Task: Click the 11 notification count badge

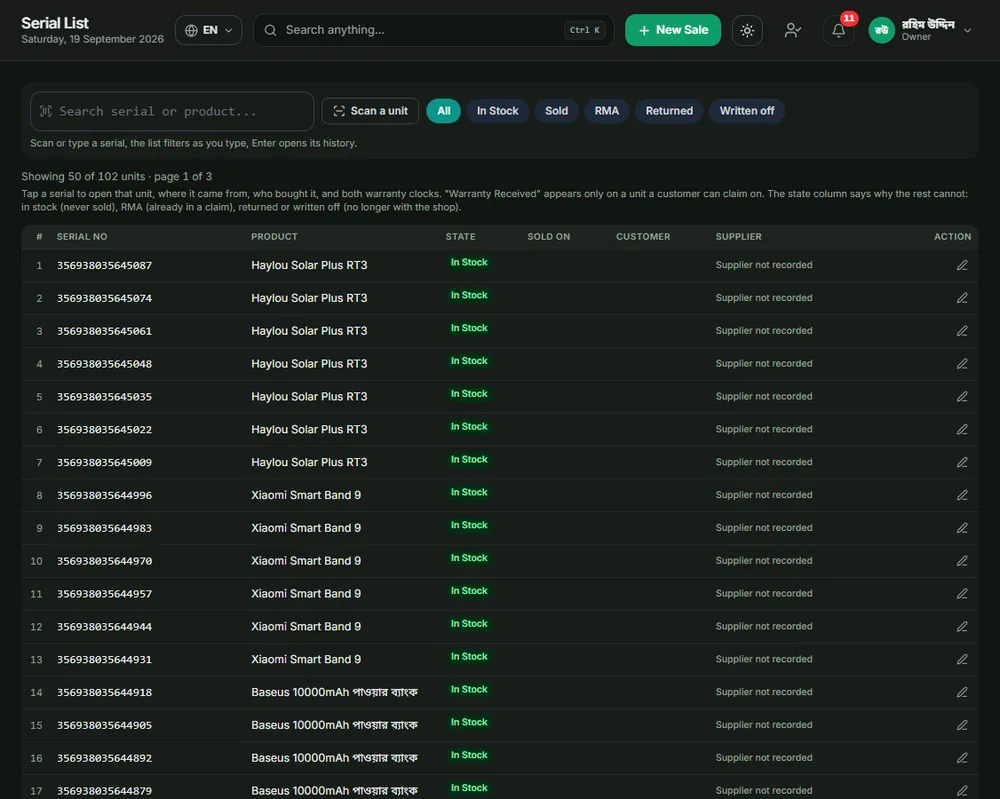Action: [x=849, y=18]
